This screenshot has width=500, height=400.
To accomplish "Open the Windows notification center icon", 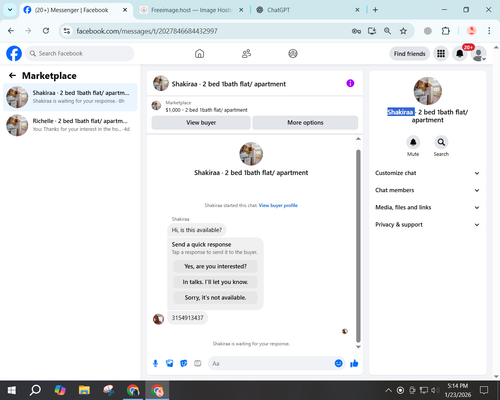I will click(484, 390).
